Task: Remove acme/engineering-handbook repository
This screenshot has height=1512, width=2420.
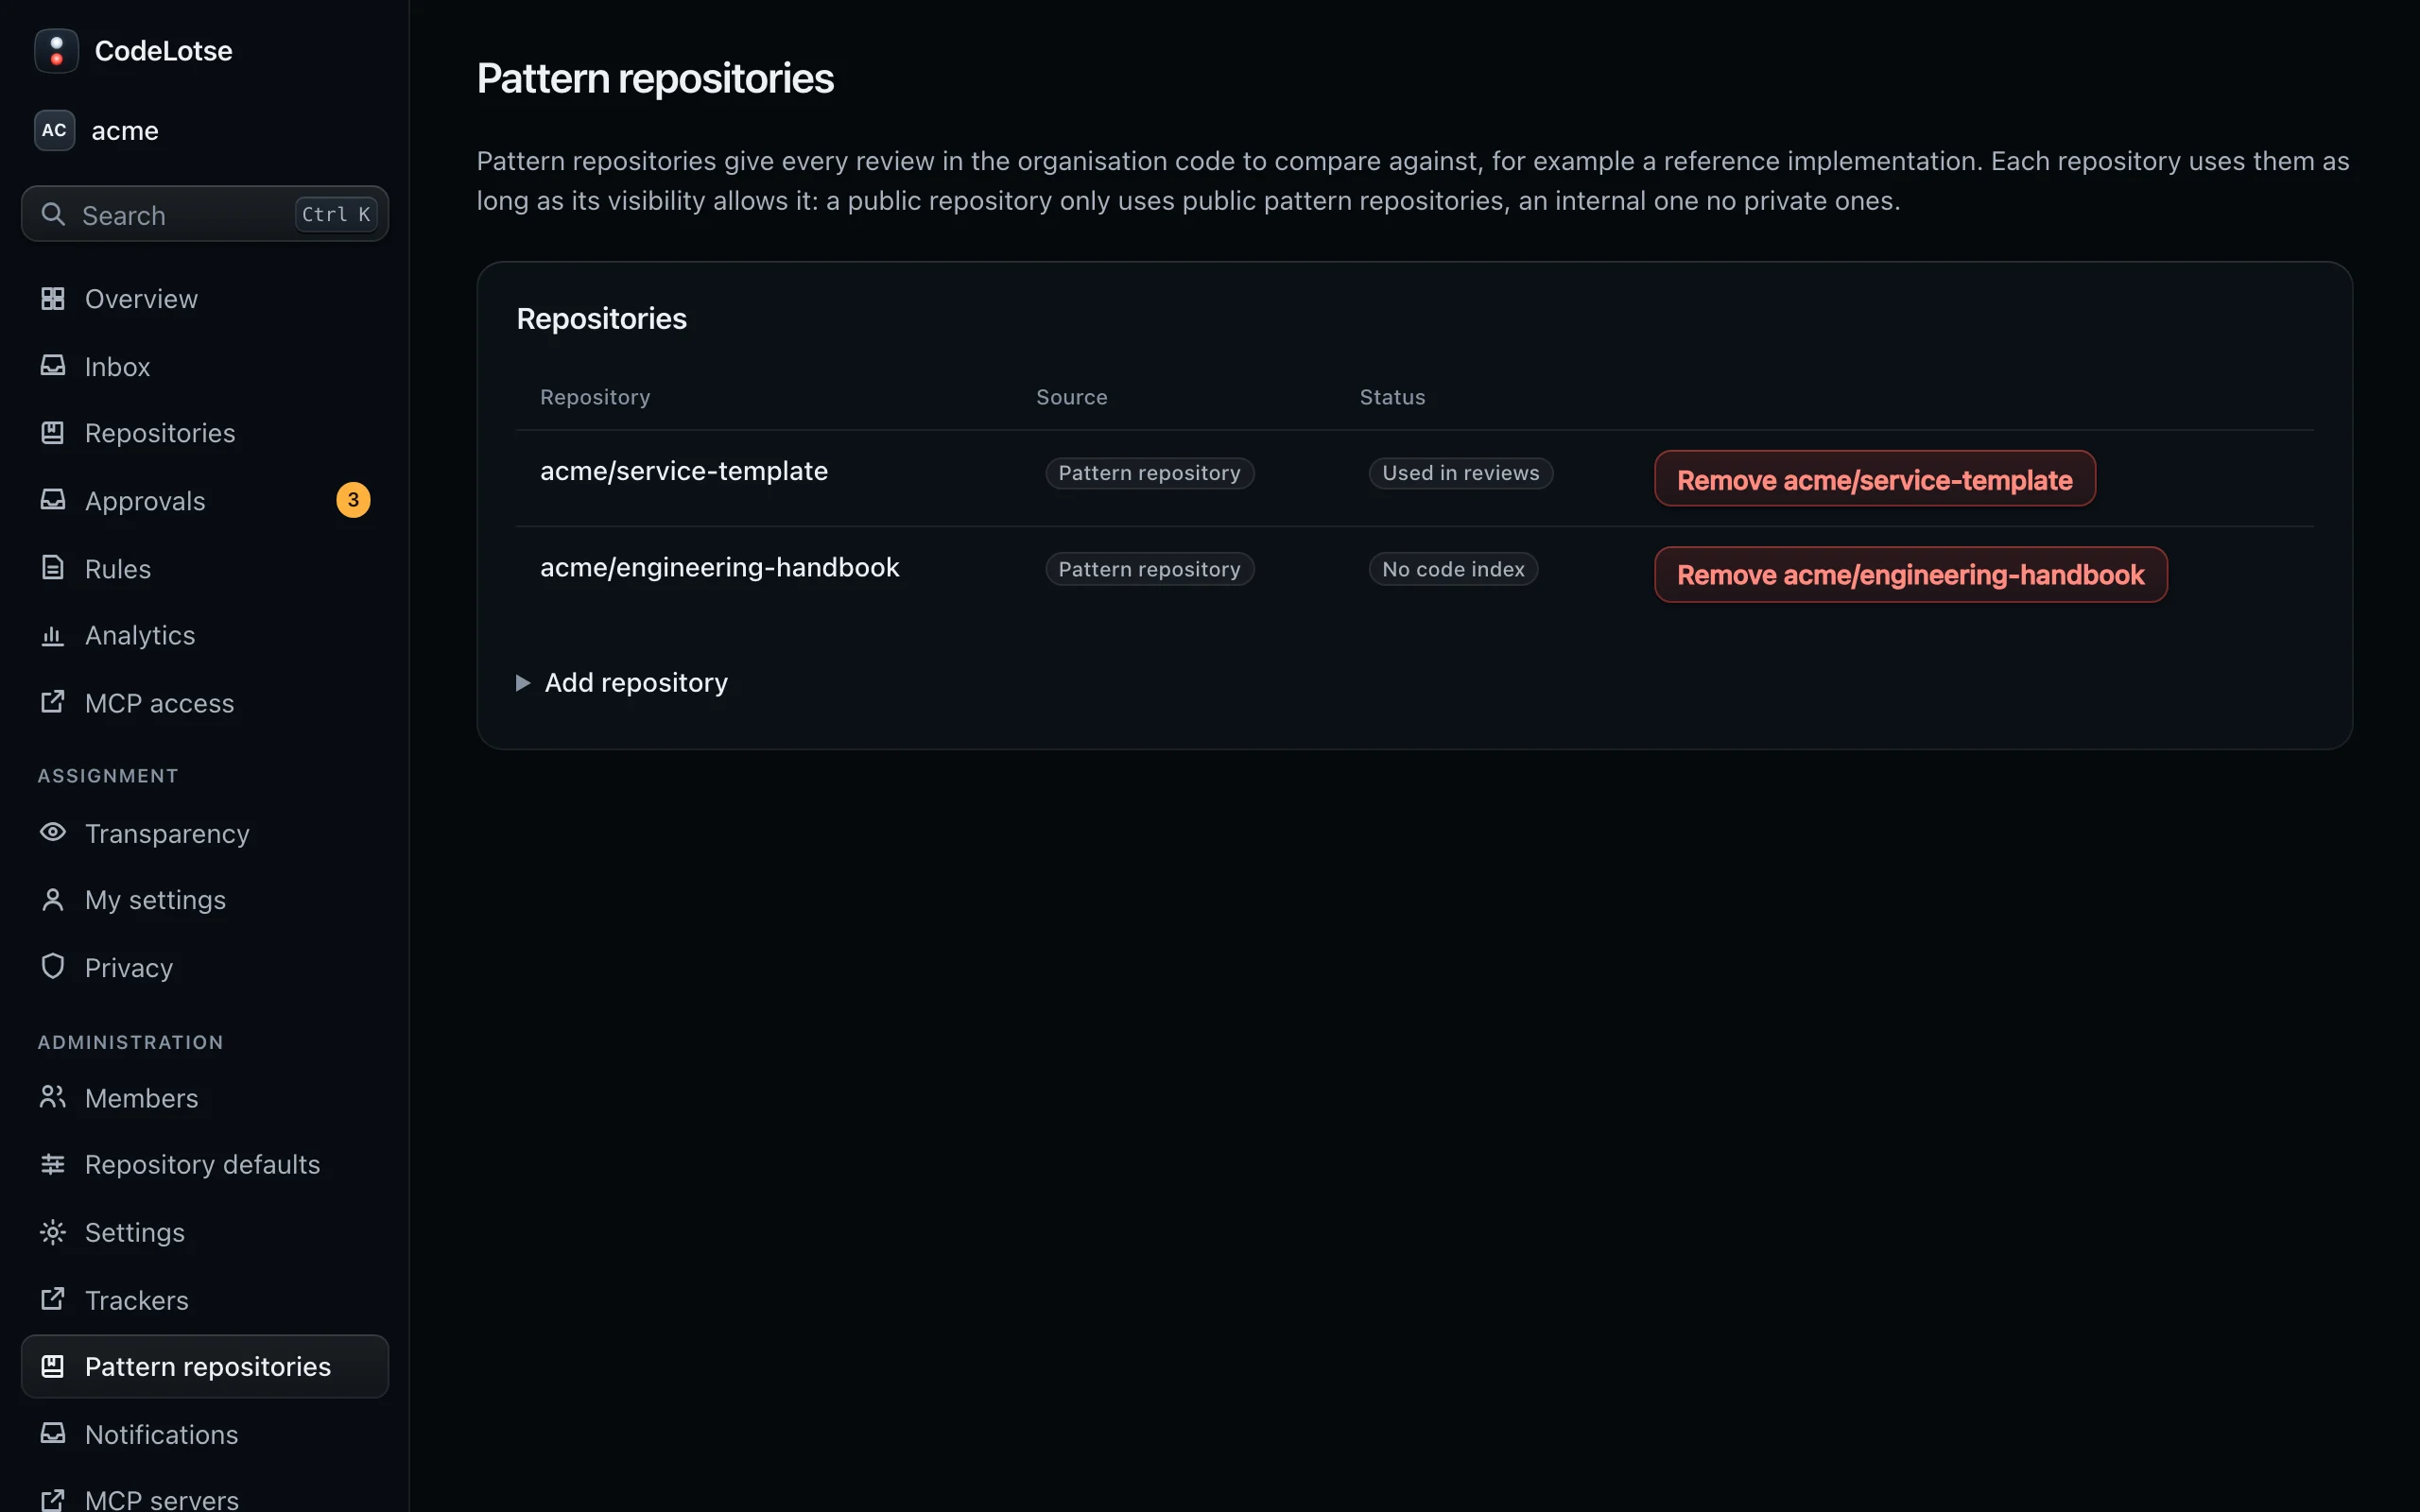Action: 1910,574
